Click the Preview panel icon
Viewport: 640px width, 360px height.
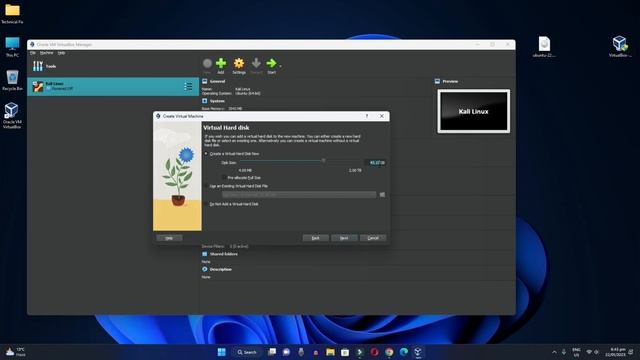coord(437,81)
